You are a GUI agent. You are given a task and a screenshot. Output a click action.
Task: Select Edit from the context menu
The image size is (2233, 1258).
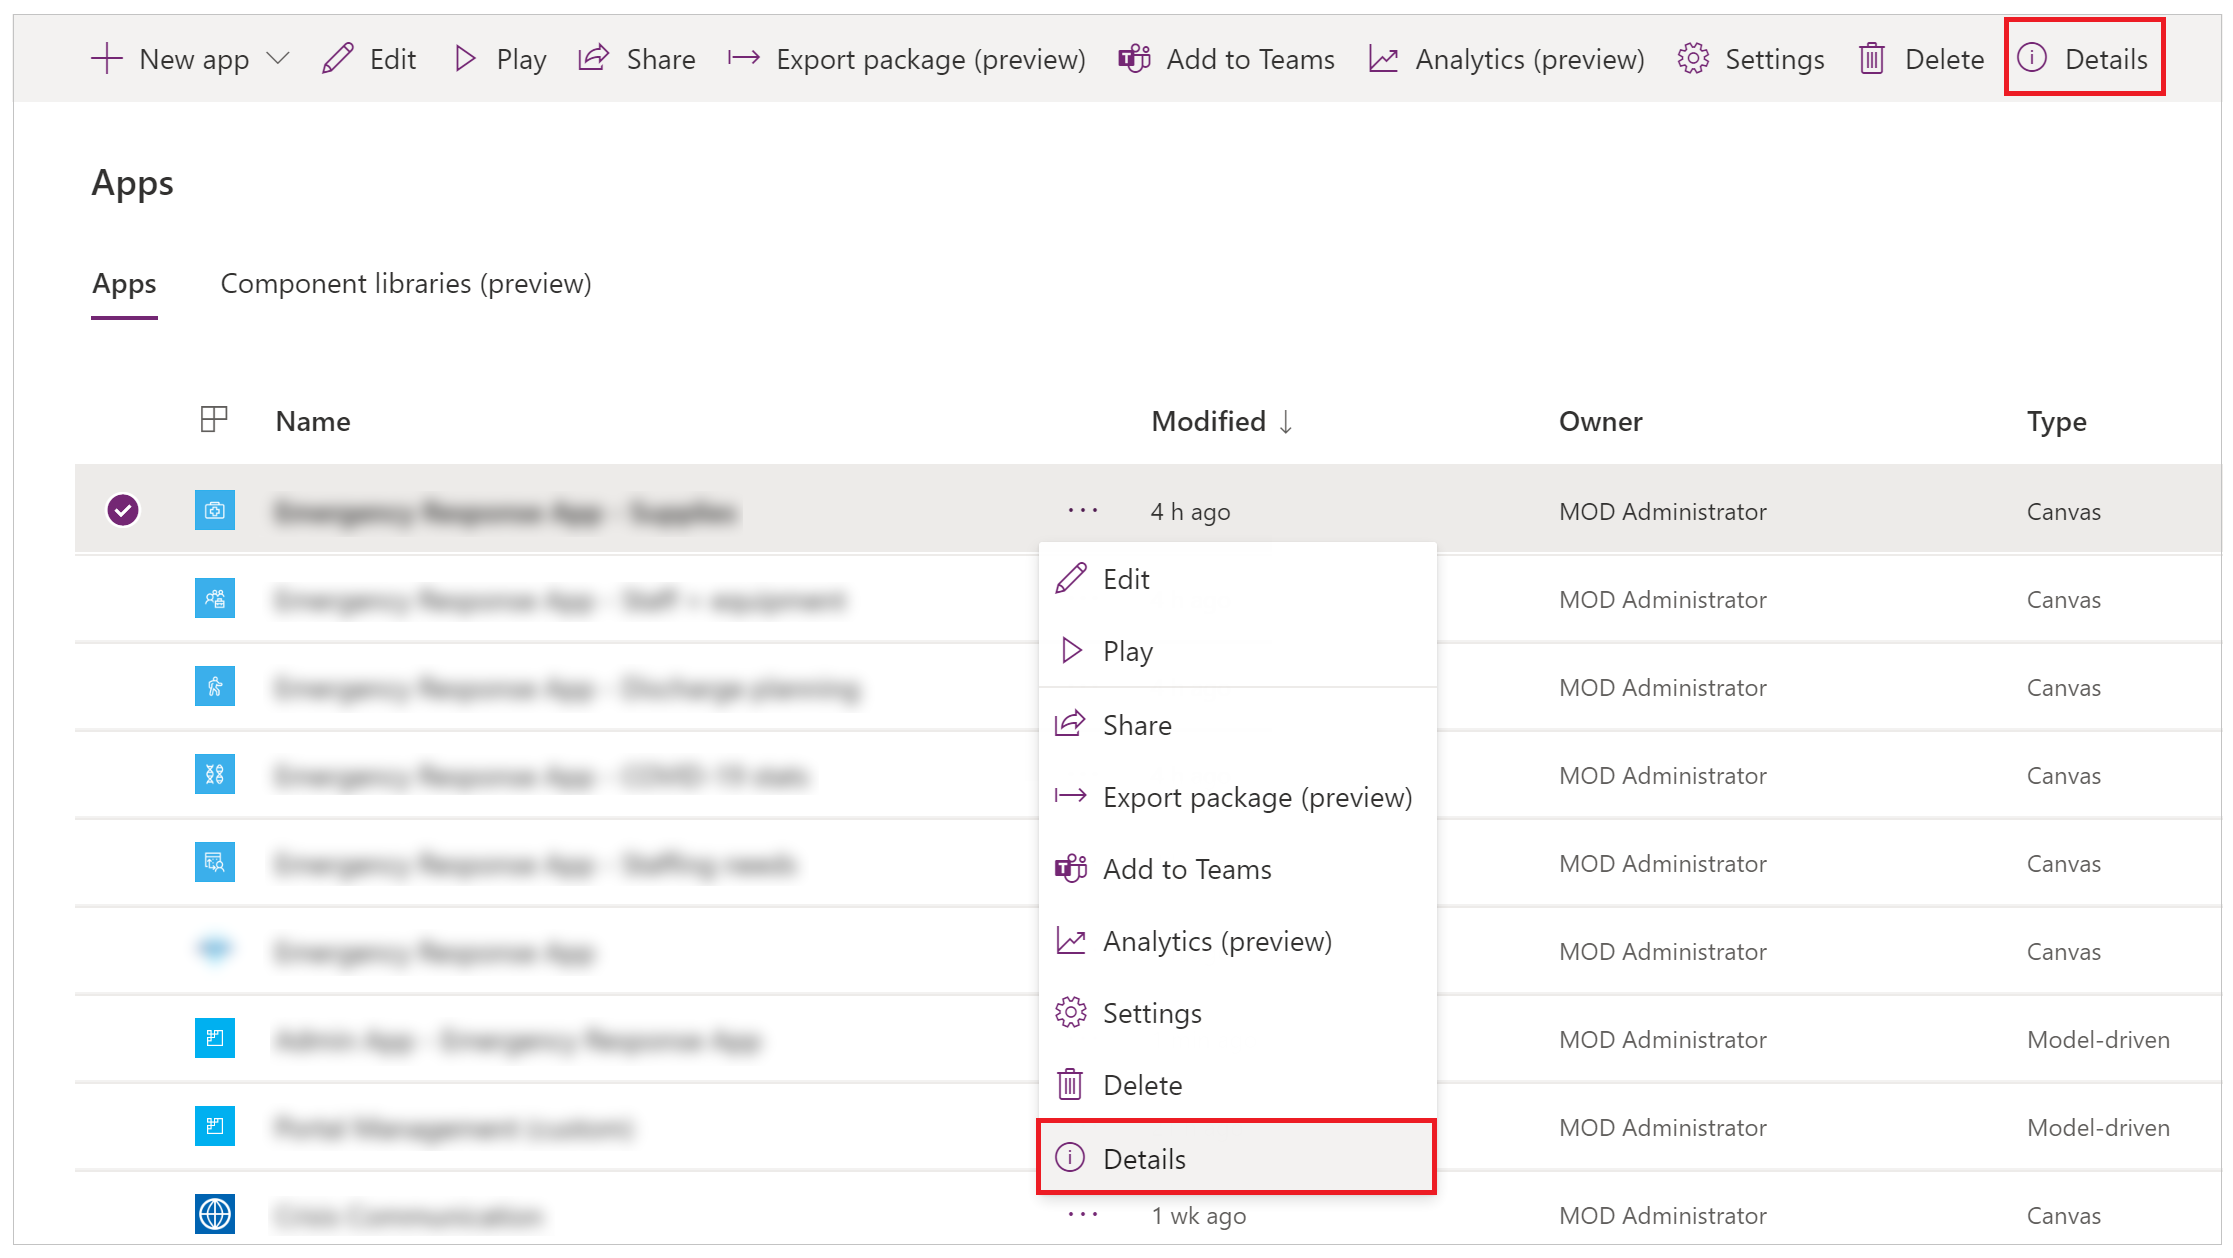[x=1126, y=578]
